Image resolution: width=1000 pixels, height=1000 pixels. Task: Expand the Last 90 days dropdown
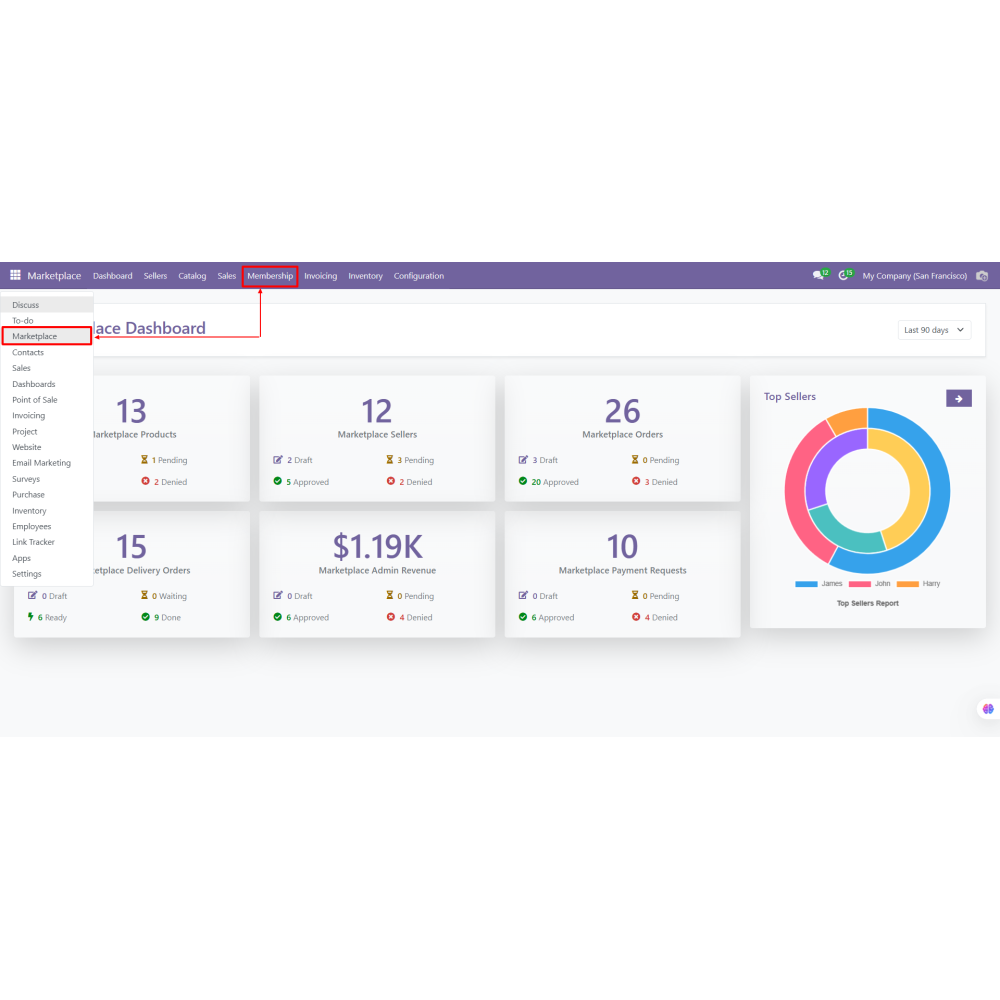click(x=934, y=330)
